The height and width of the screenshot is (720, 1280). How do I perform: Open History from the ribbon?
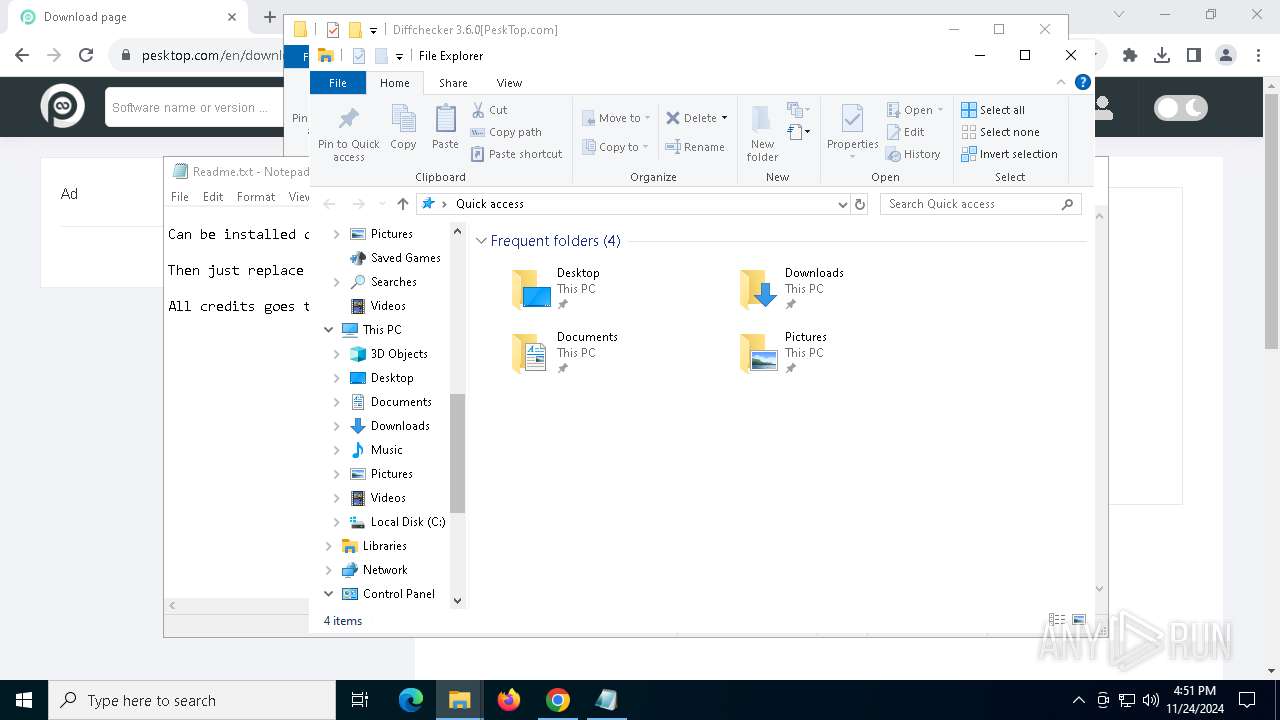tap(913, 154)
